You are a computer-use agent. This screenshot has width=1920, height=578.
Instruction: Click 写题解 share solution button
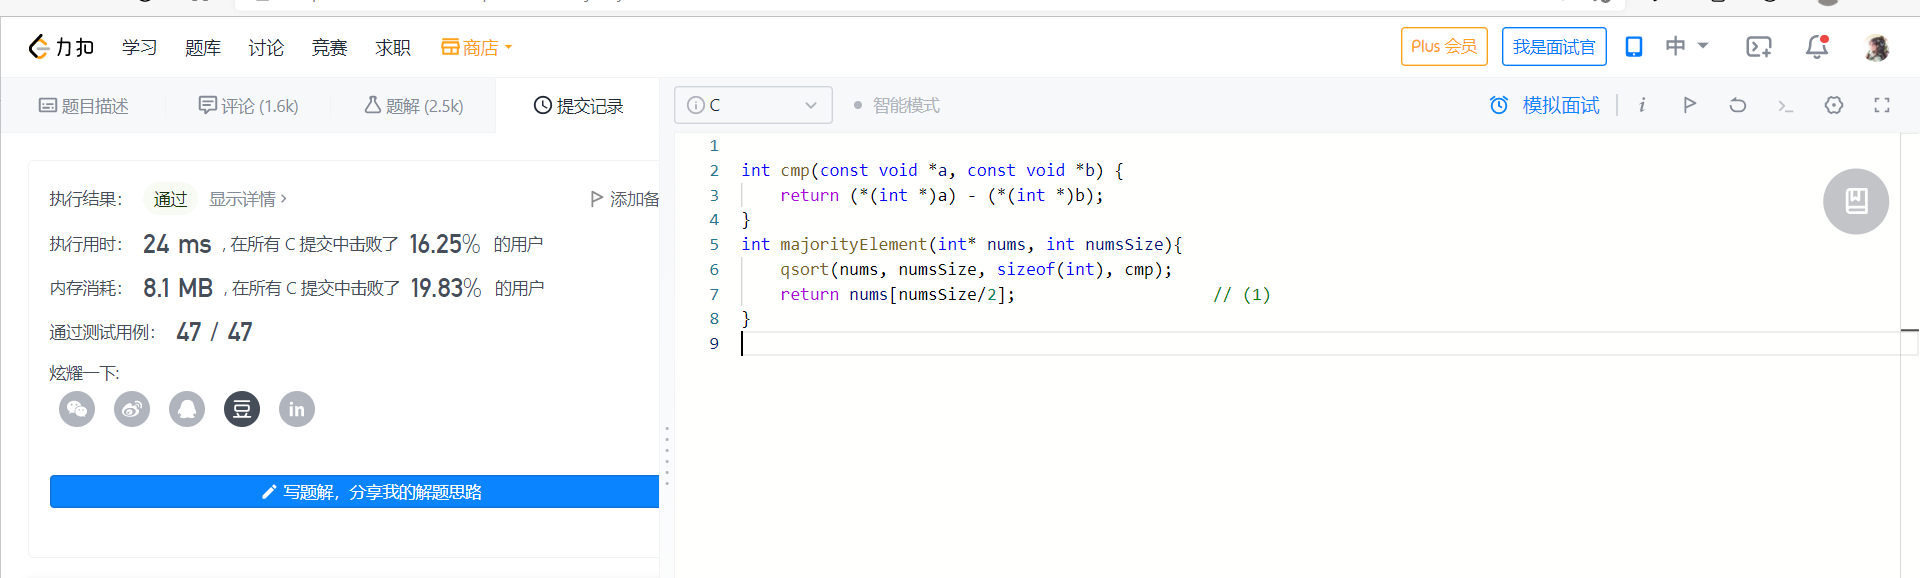pos(355,492)
